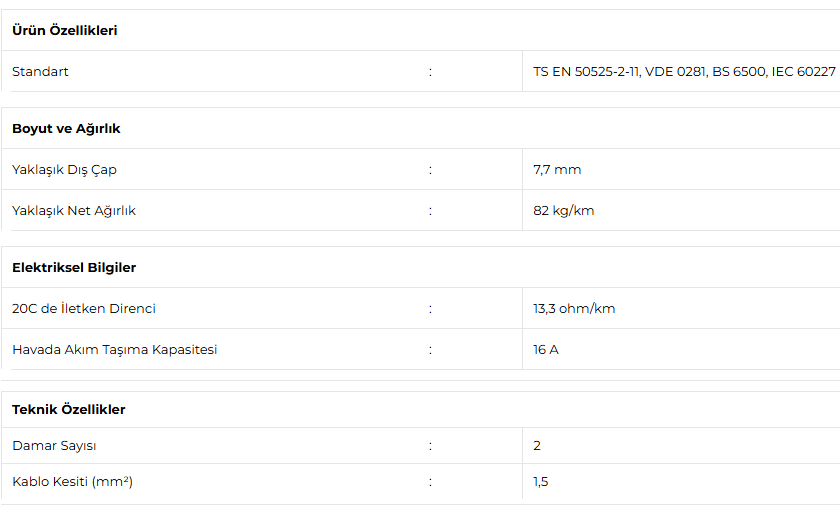840x506 pixels.
Task: Click the 7,7 mm diameter value
Action: pos(557,170)
